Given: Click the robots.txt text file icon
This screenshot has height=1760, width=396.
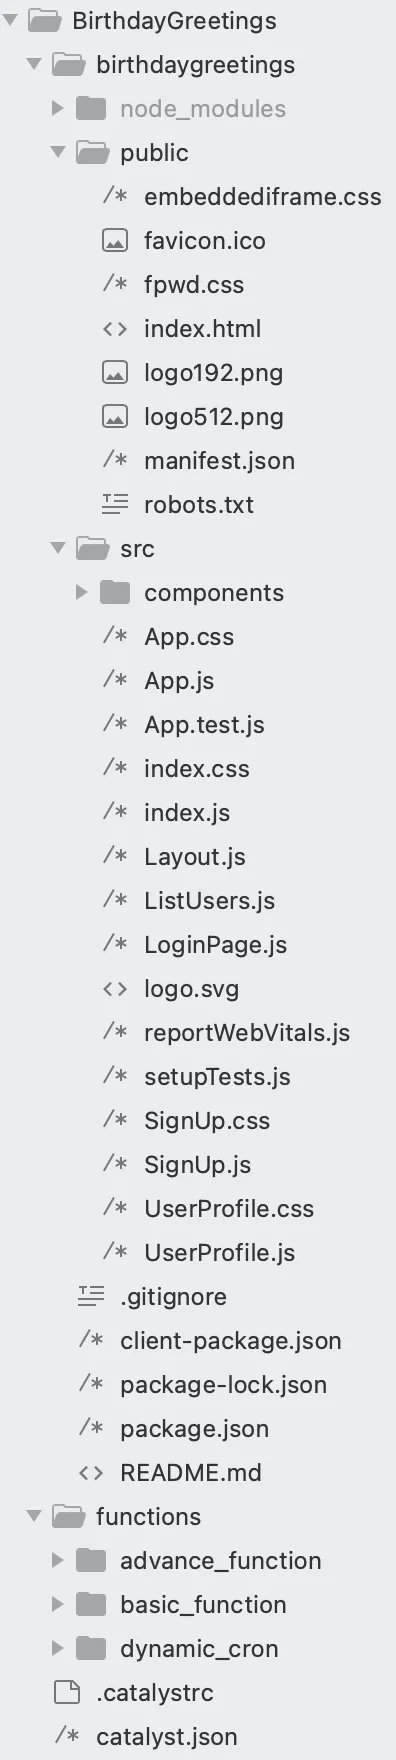Looking at the screenshot, I should click(x=115, y=505).
